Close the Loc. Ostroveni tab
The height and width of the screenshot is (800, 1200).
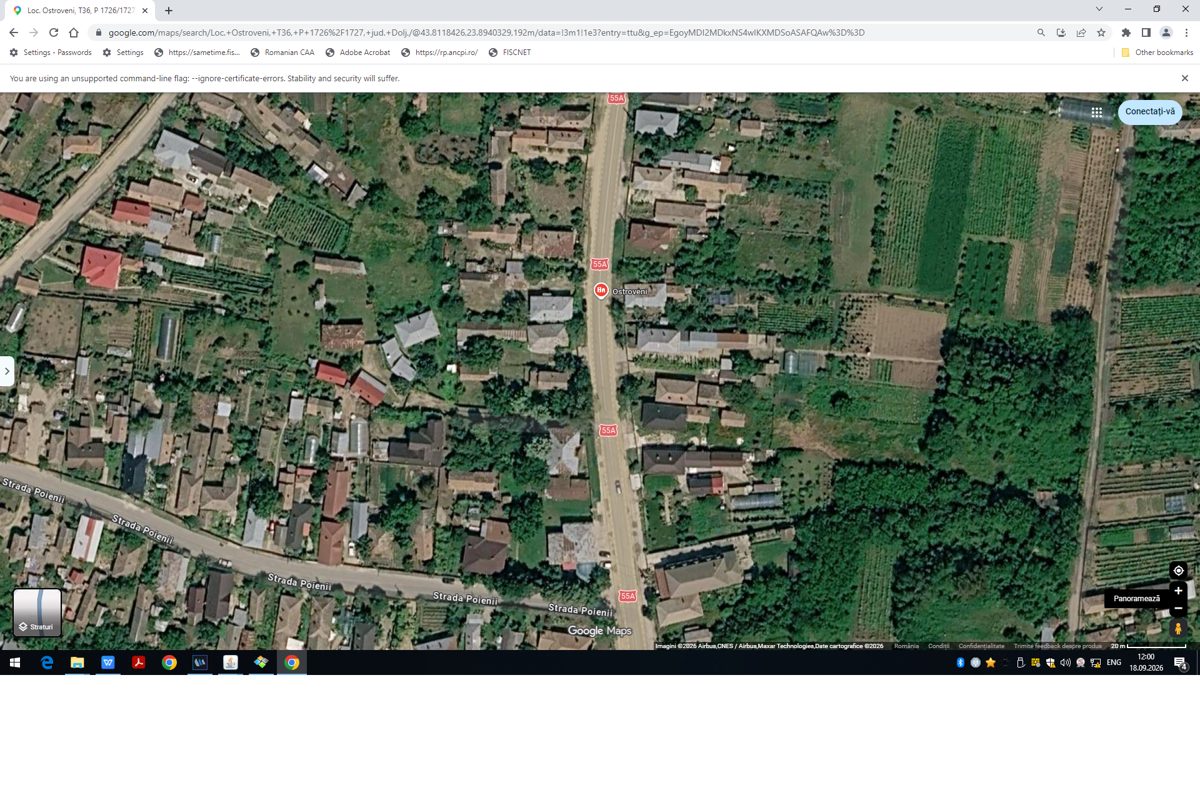(145, 10)
